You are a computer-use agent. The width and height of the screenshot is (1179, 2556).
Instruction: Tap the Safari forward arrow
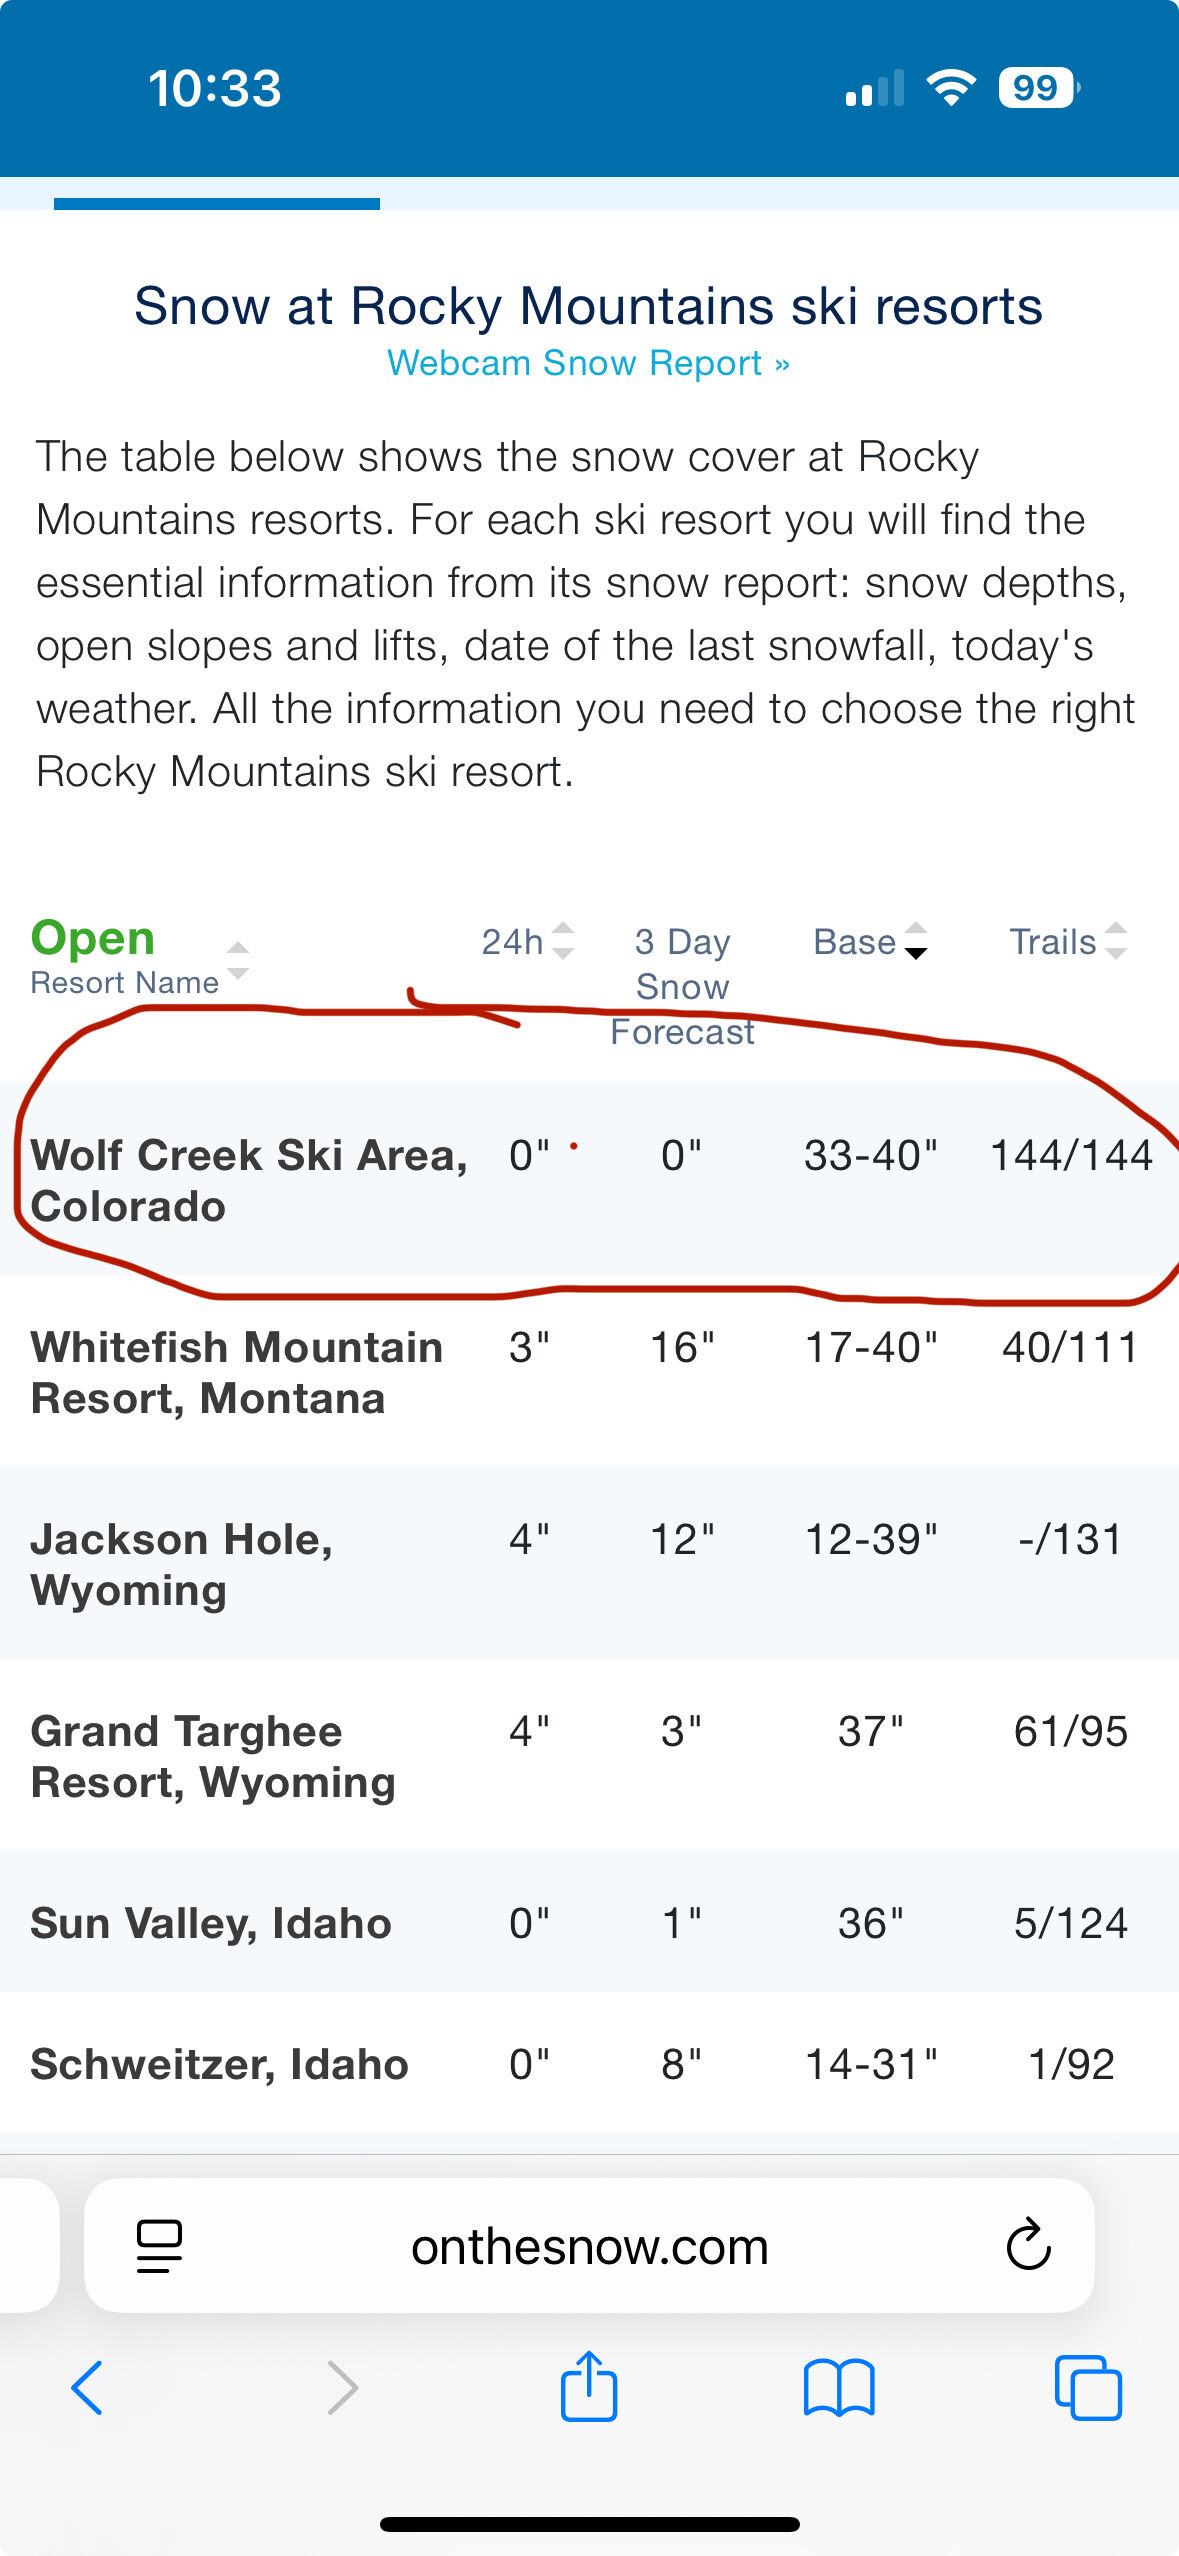click(342, 2388)
